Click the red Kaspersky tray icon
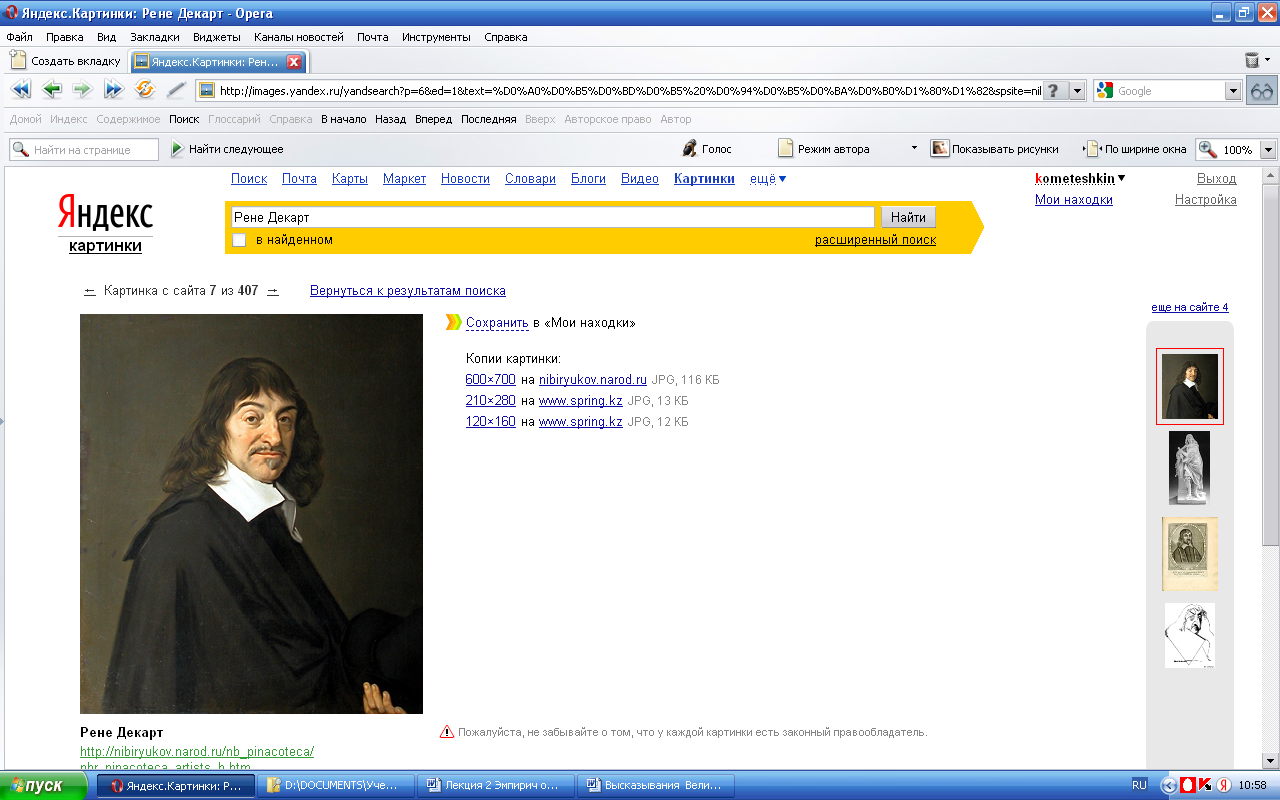The height and width of the screenshot is (800, 1280). tap(1205, 785)
